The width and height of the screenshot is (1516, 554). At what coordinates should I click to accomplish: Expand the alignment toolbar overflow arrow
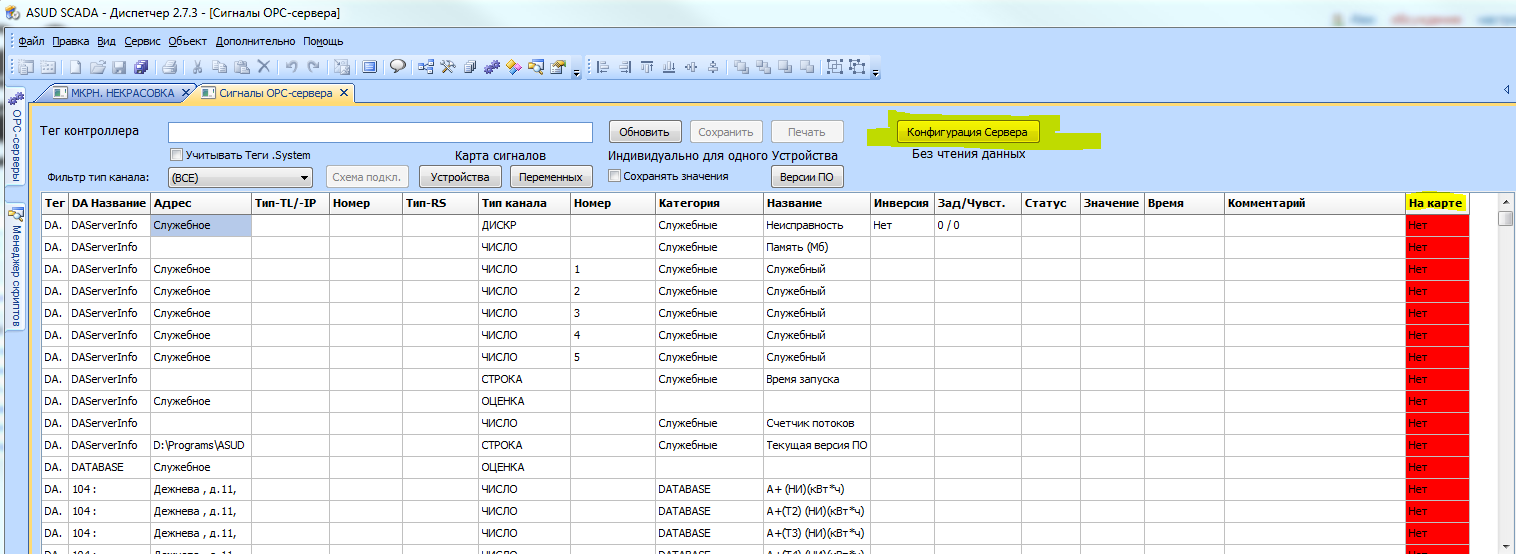click(876, 72)
